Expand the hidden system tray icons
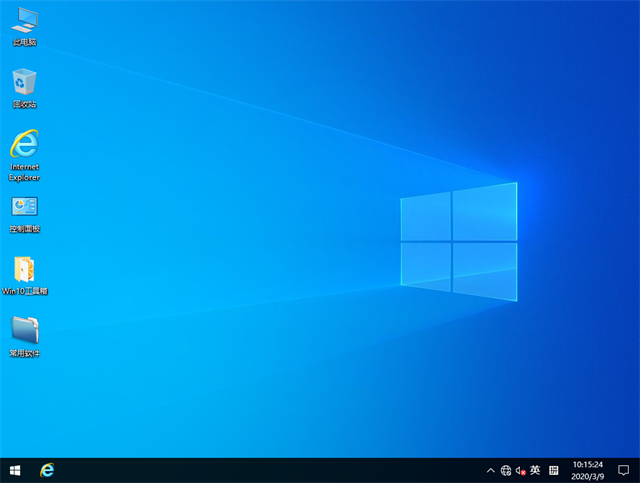This screenshot has height=483, width=640. [490, 470]
